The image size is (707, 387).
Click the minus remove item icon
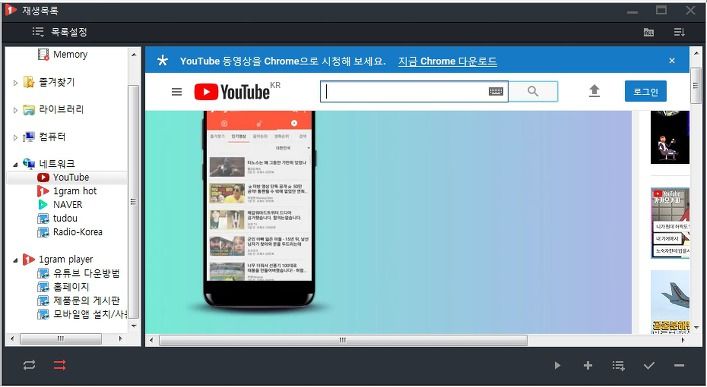pos(679,365)
